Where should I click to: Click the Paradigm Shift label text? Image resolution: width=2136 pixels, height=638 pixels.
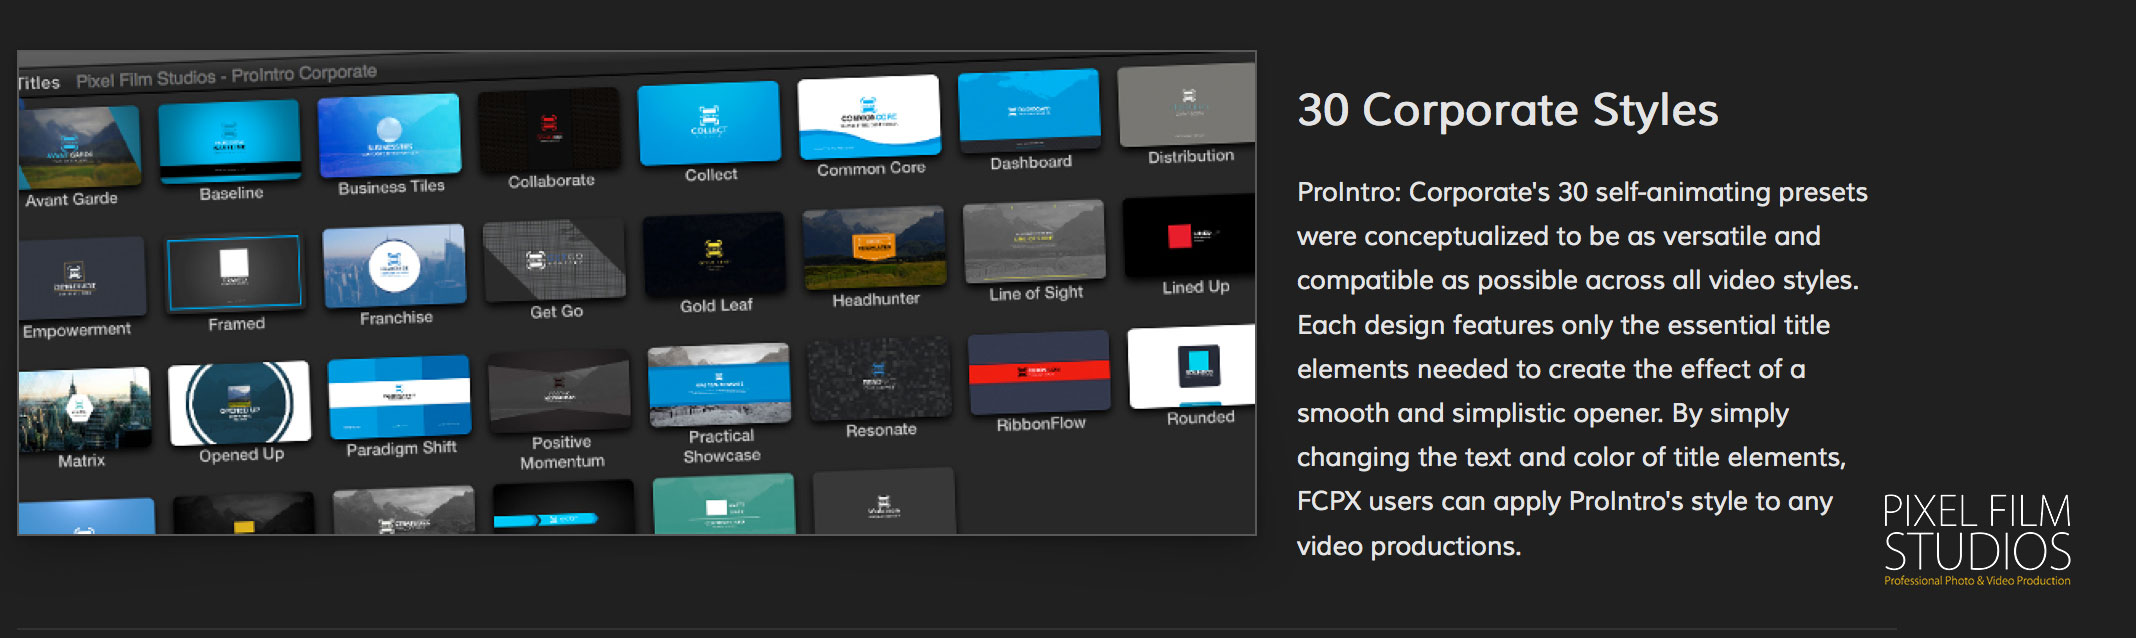tap(401, 448)
